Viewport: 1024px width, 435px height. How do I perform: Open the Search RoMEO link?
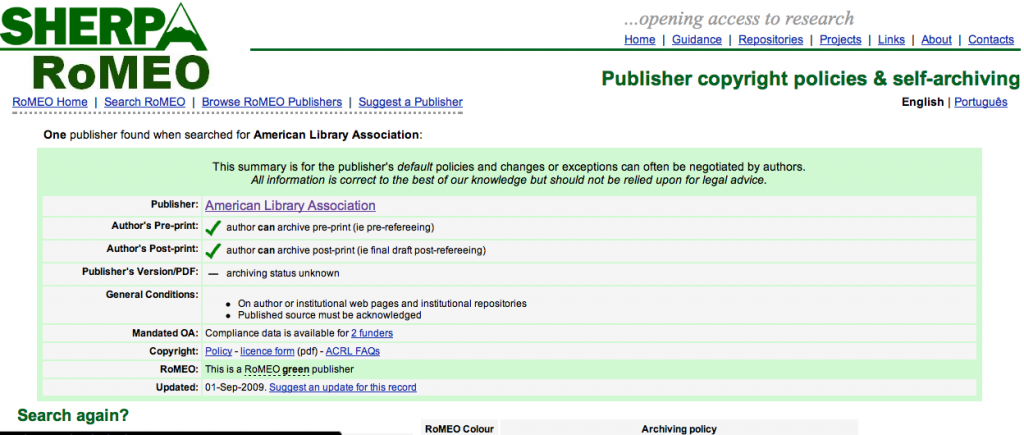(145, 102)
